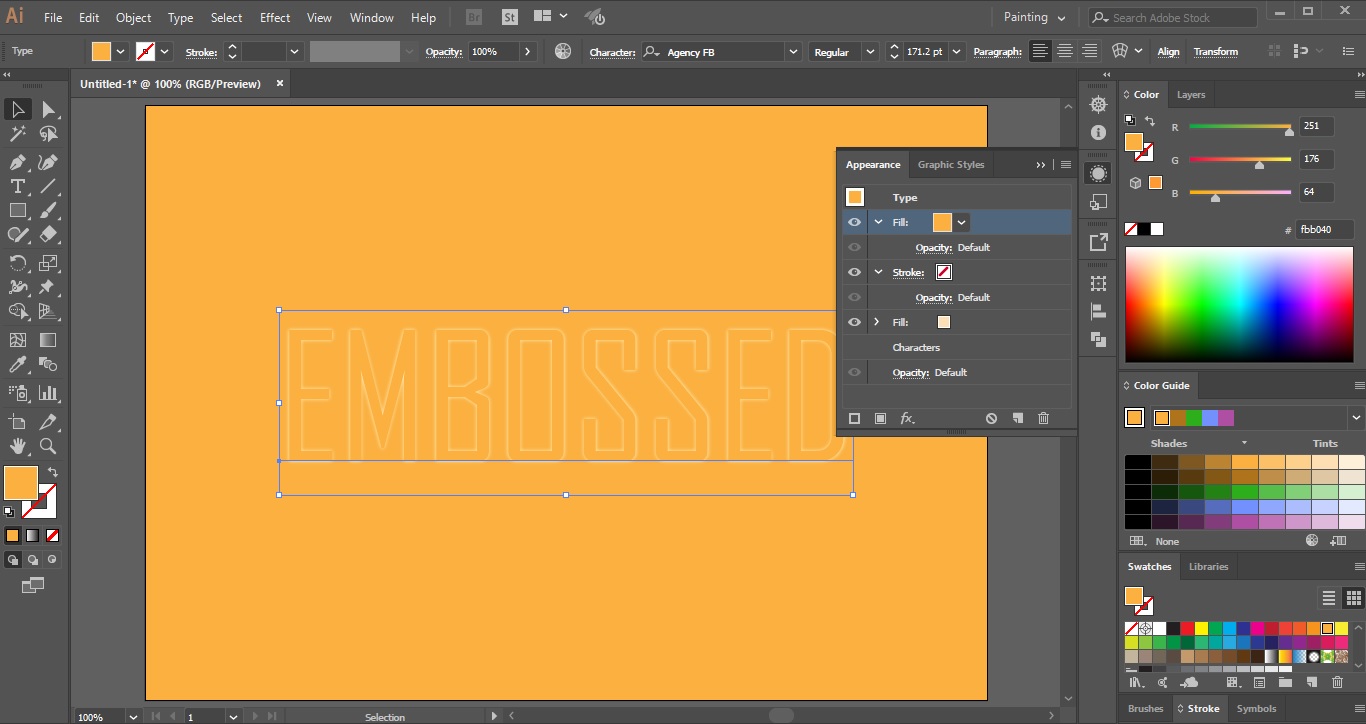
Task: Click the Align link in the control bar
Action: [1168, 51]
